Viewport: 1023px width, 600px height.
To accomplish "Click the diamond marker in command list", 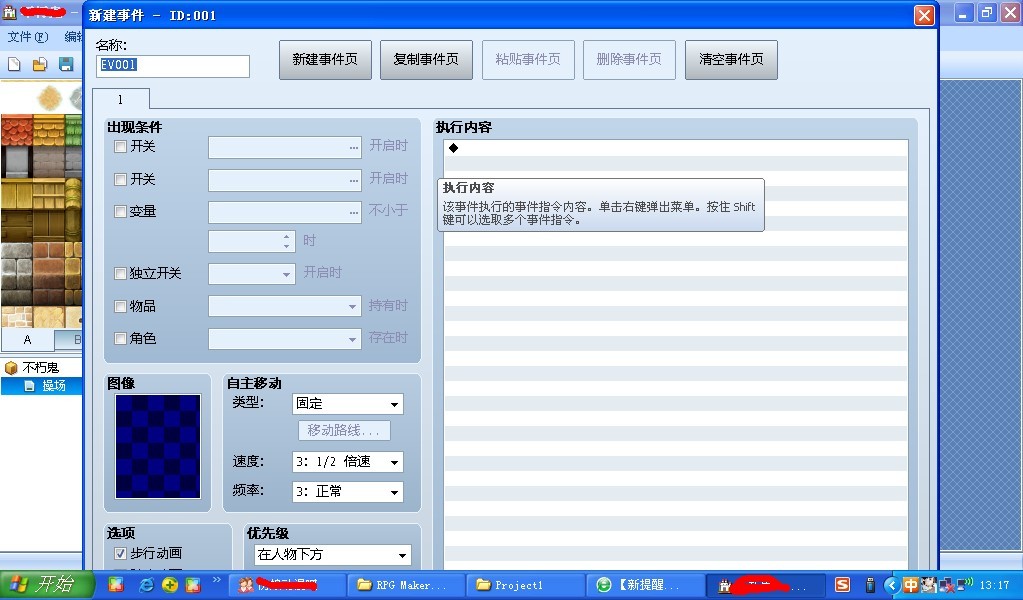I will [453, 148].
